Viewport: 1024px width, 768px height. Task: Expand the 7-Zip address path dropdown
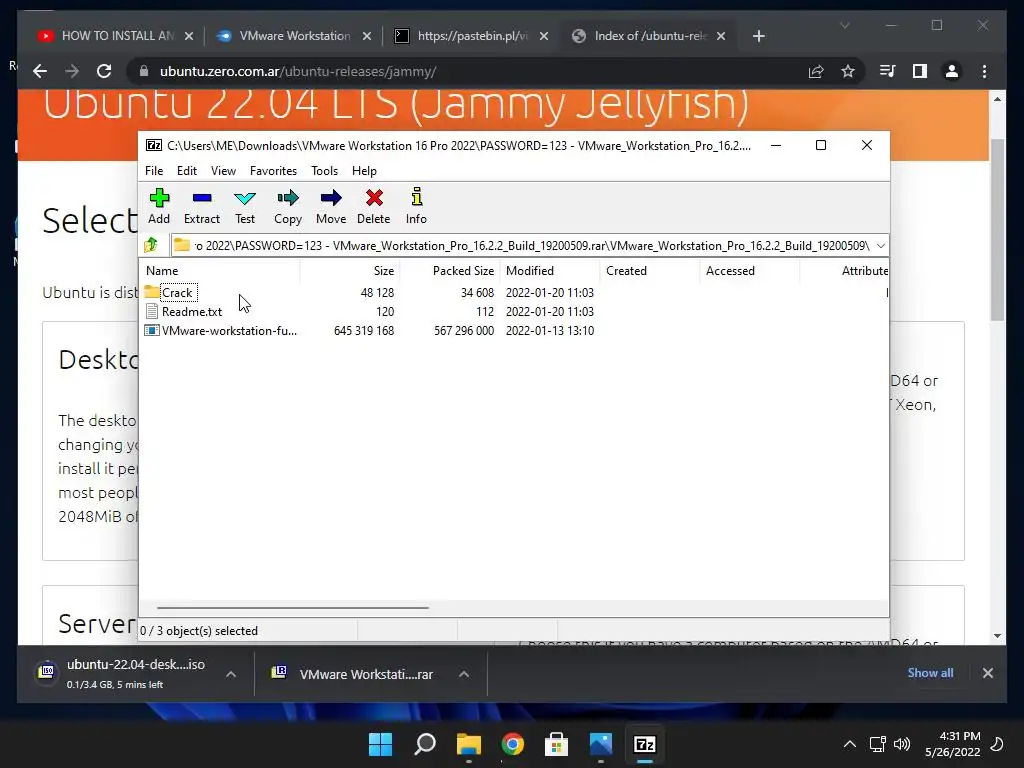pos(880,246)
